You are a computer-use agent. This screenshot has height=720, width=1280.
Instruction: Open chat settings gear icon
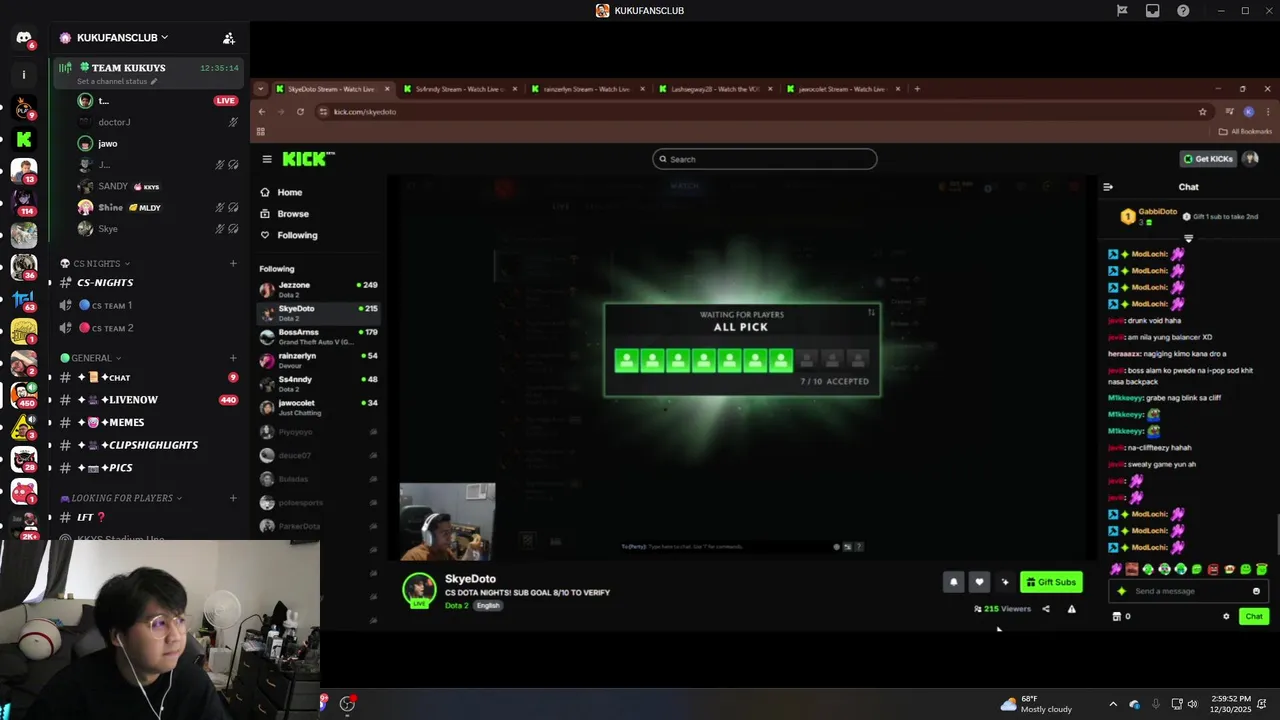1226,616
